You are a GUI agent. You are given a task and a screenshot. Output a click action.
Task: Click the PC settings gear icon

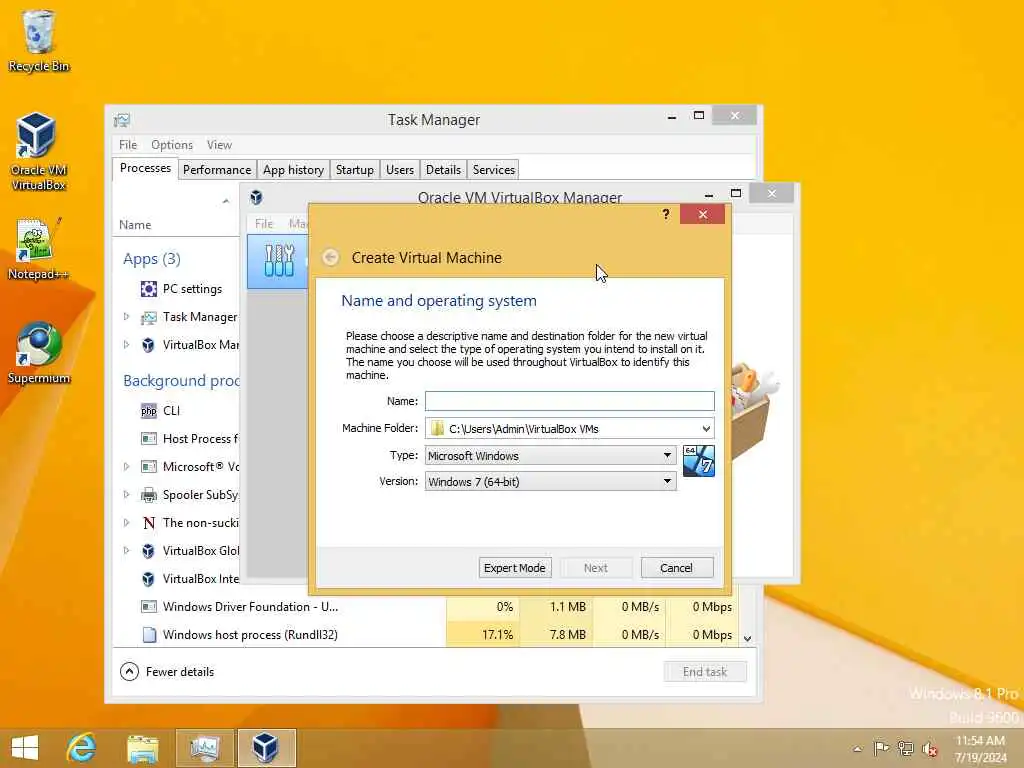point(149,289)
